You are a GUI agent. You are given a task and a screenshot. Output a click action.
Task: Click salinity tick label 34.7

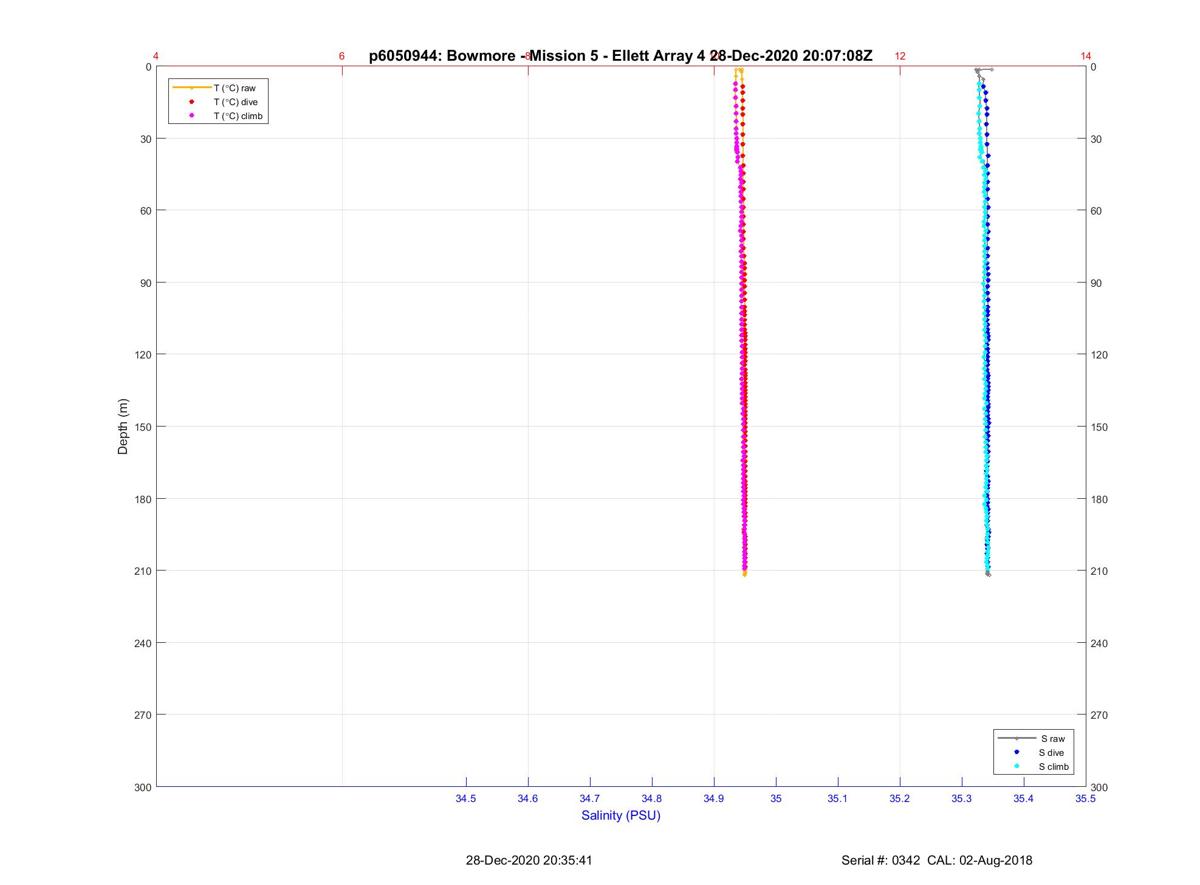coord(590,798)
